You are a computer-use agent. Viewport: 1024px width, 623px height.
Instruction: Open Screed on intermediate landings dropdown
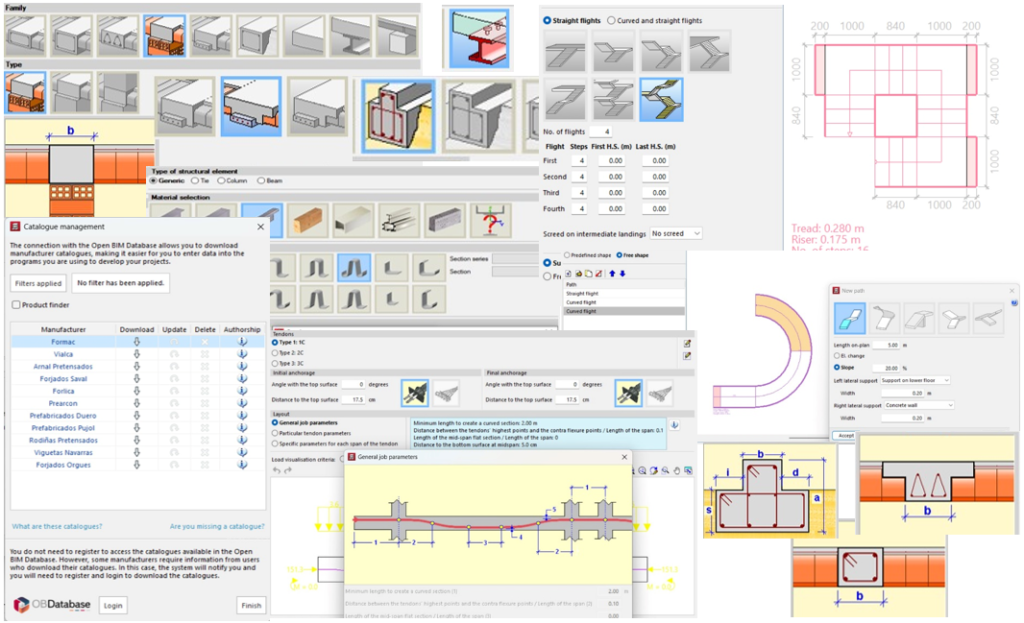click(x=676, y=233)
